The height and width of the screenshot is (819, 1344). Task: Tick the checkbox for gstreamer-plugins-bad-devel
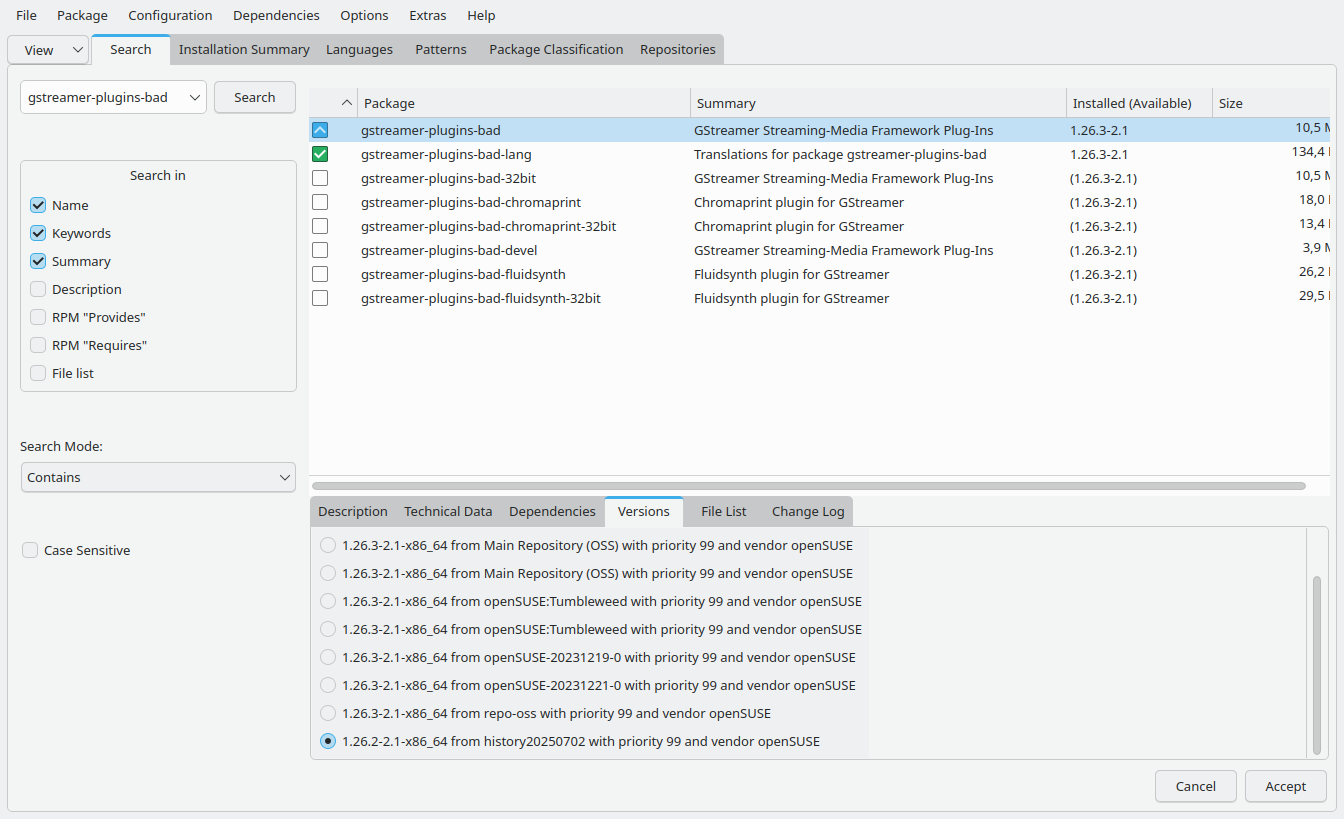point(320,250)
